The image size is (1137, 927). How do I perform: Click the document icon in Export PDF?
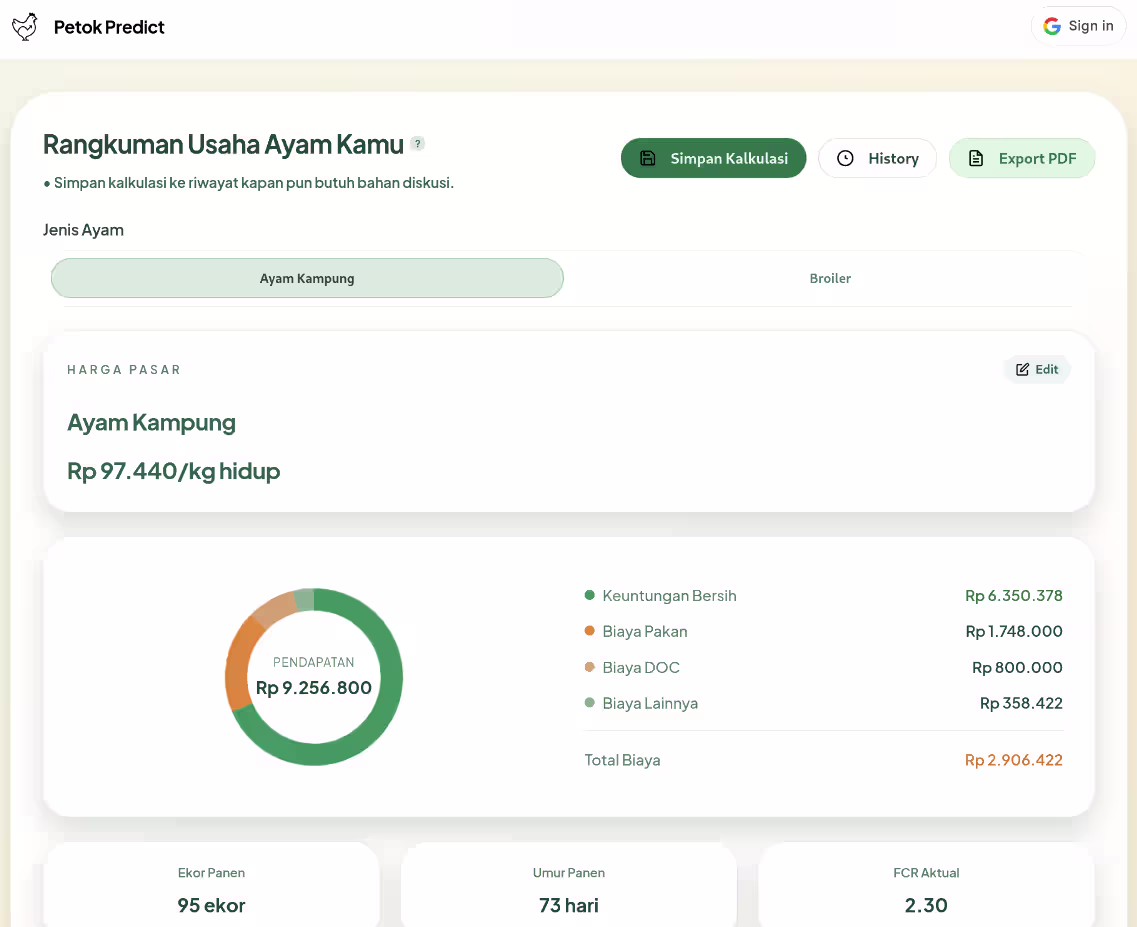click(975, 158)
